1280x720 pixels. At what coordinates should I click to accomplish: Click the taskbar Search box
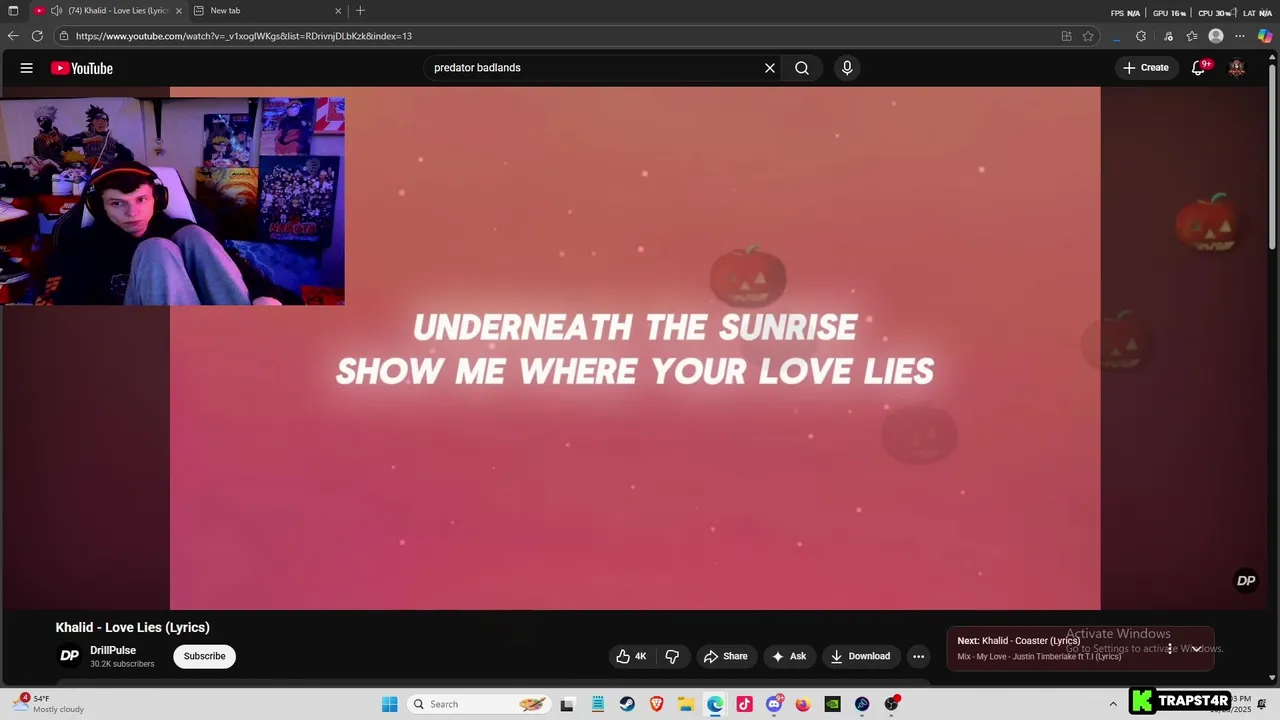click(x=480, y=704)
